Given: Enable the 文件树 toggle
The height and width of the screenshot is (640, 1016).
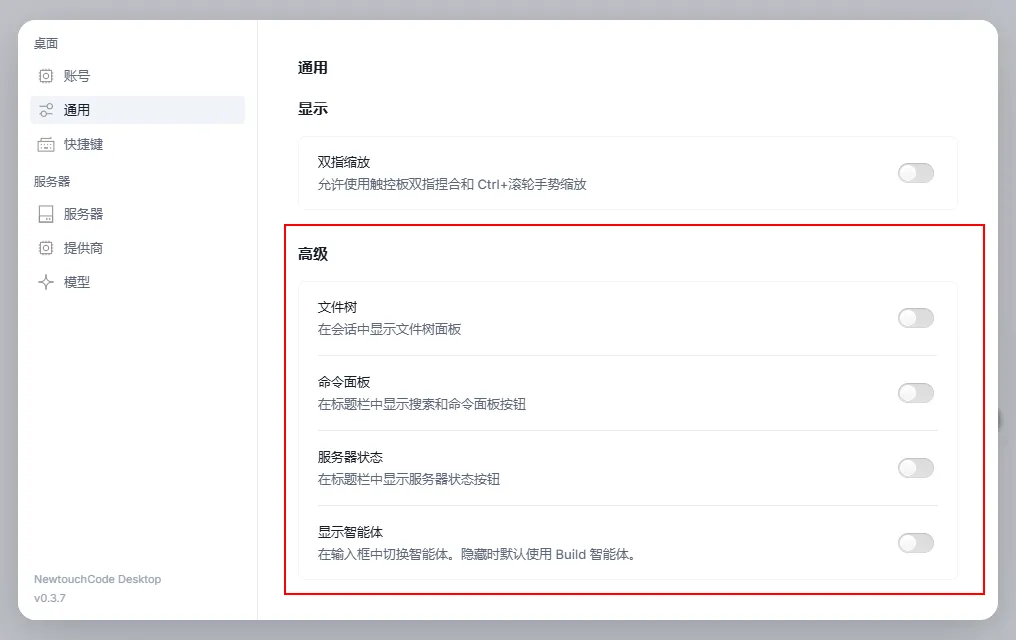Looking at the screenshot, I should tap(916, 318).
